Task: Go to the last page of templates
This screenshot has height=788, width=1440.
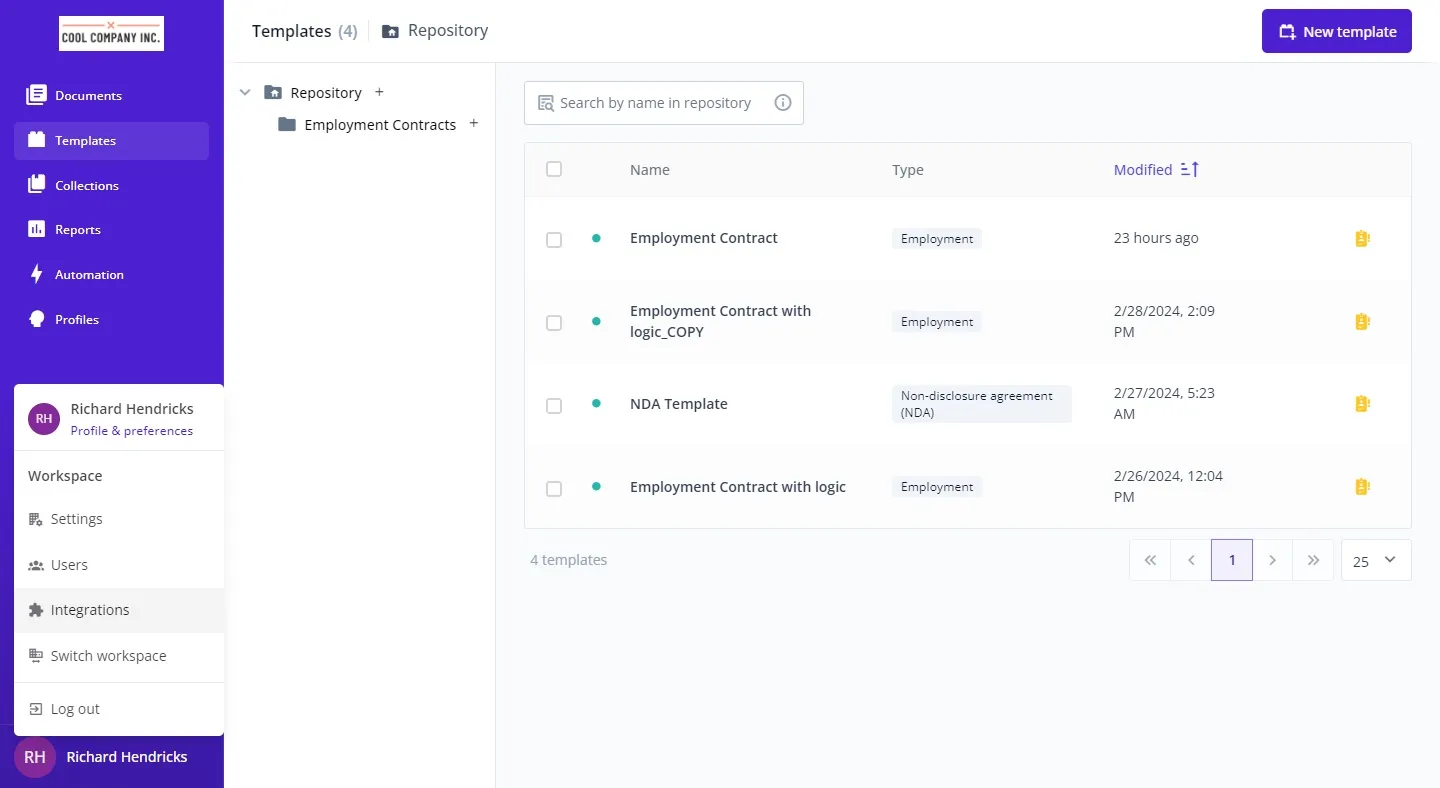Action: click(1313, 560)
